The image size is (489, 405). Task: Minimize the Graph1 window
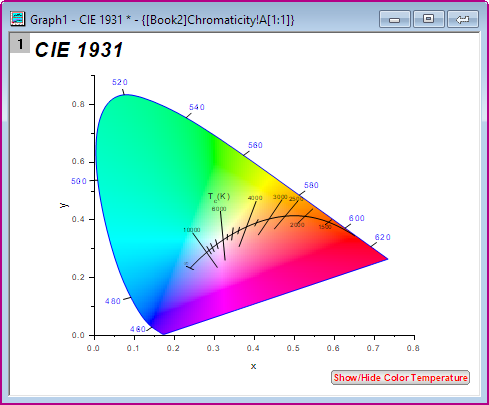tap(395, 19)
